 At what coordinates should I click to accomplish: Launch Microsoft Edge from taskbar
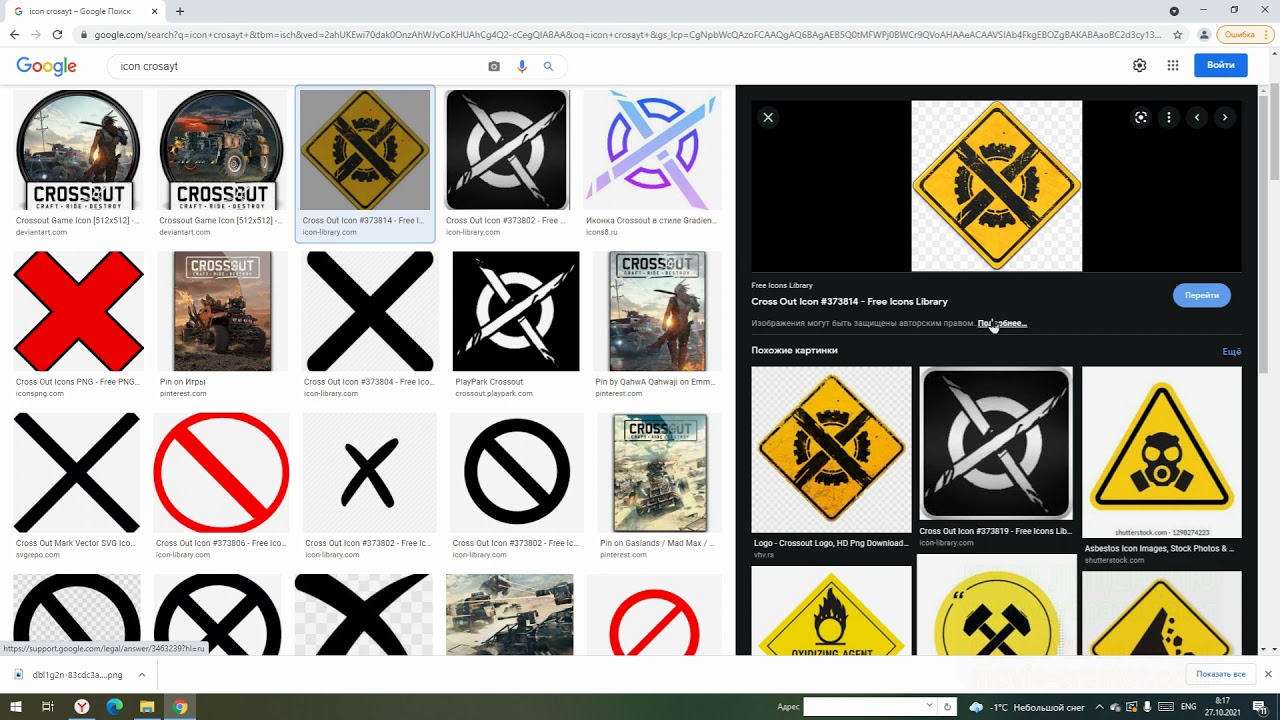pyautogui.click(x=114, y=707)
